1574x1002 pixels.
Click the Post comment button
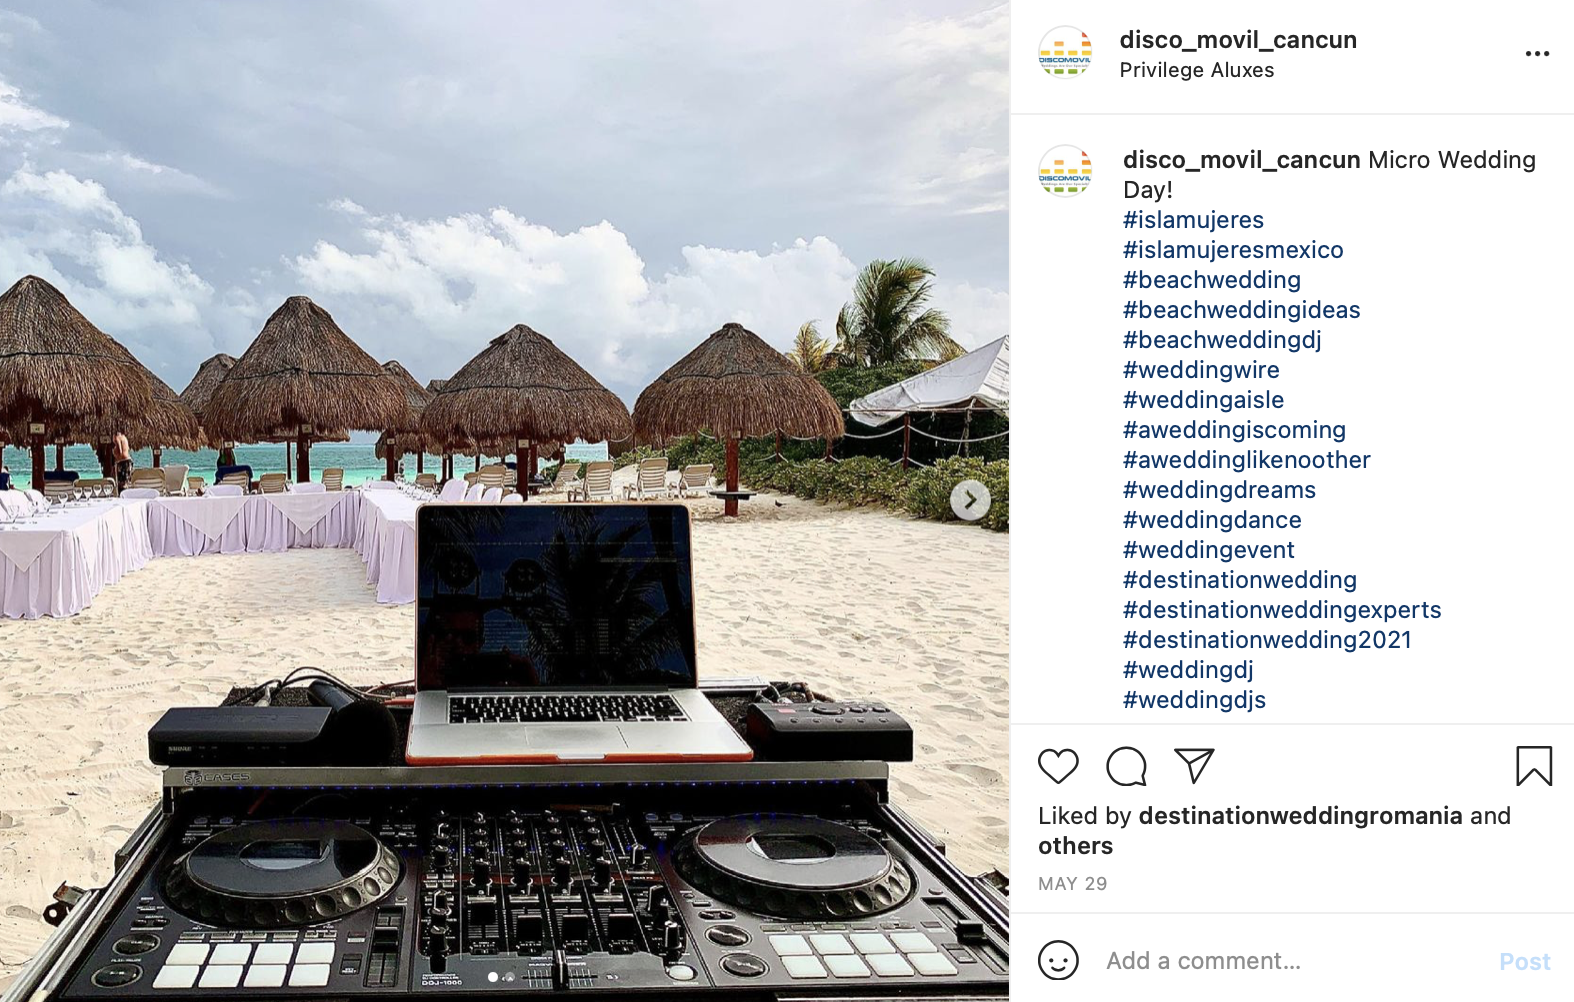point(1525,961)
